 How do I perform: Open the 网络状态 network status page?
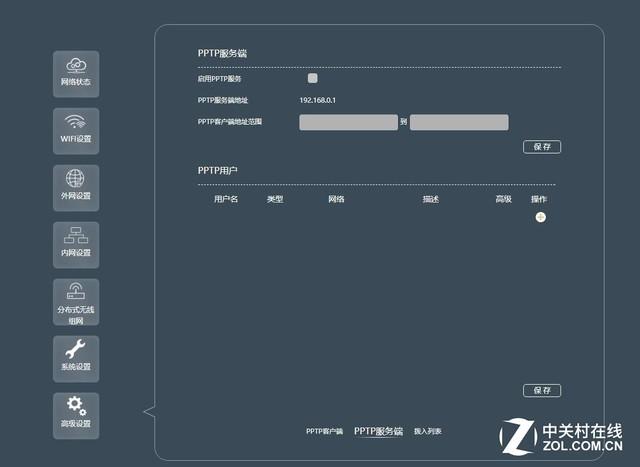point(76,74)
